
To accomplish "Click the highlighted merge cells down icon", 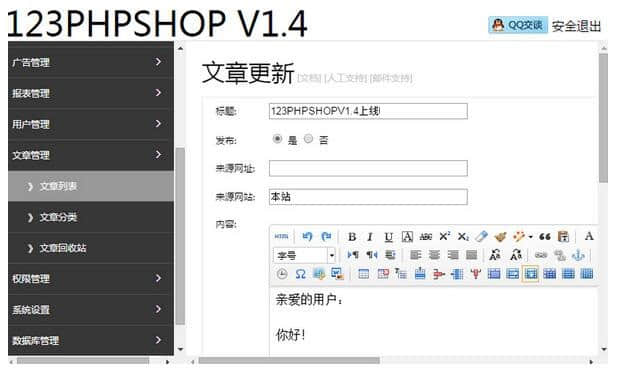I will tap(531, 274).
